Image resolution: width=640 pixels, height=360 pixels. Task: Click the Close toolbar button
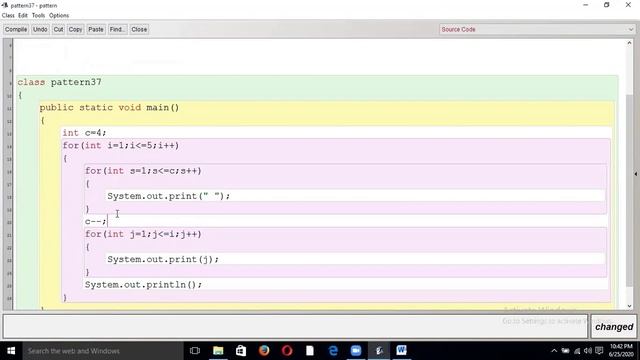pyautogui.click(x=139, y=29)
